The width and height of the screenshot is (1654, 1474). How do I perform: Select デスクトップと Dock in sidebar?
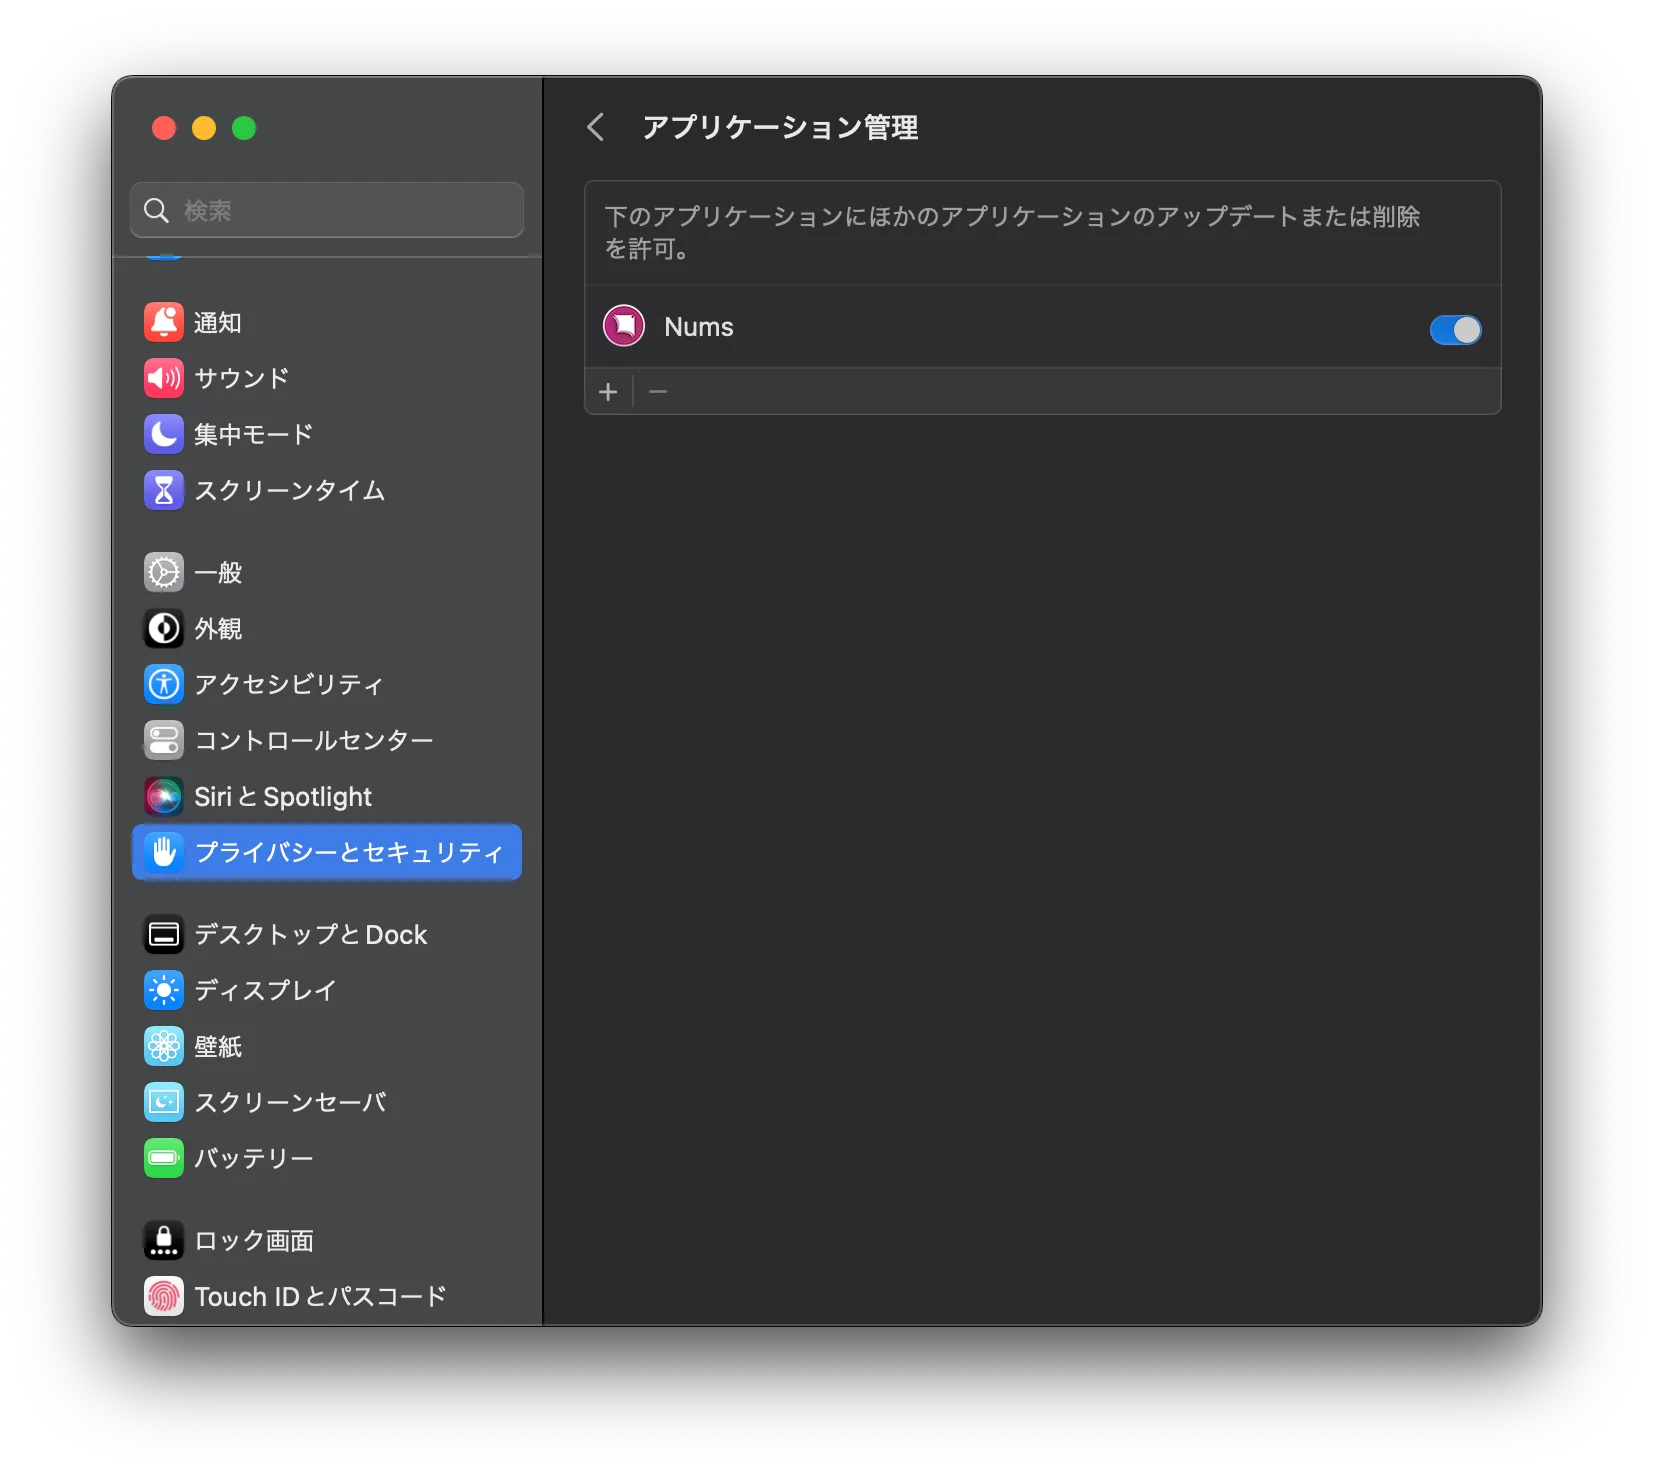[x=310, y=934]
